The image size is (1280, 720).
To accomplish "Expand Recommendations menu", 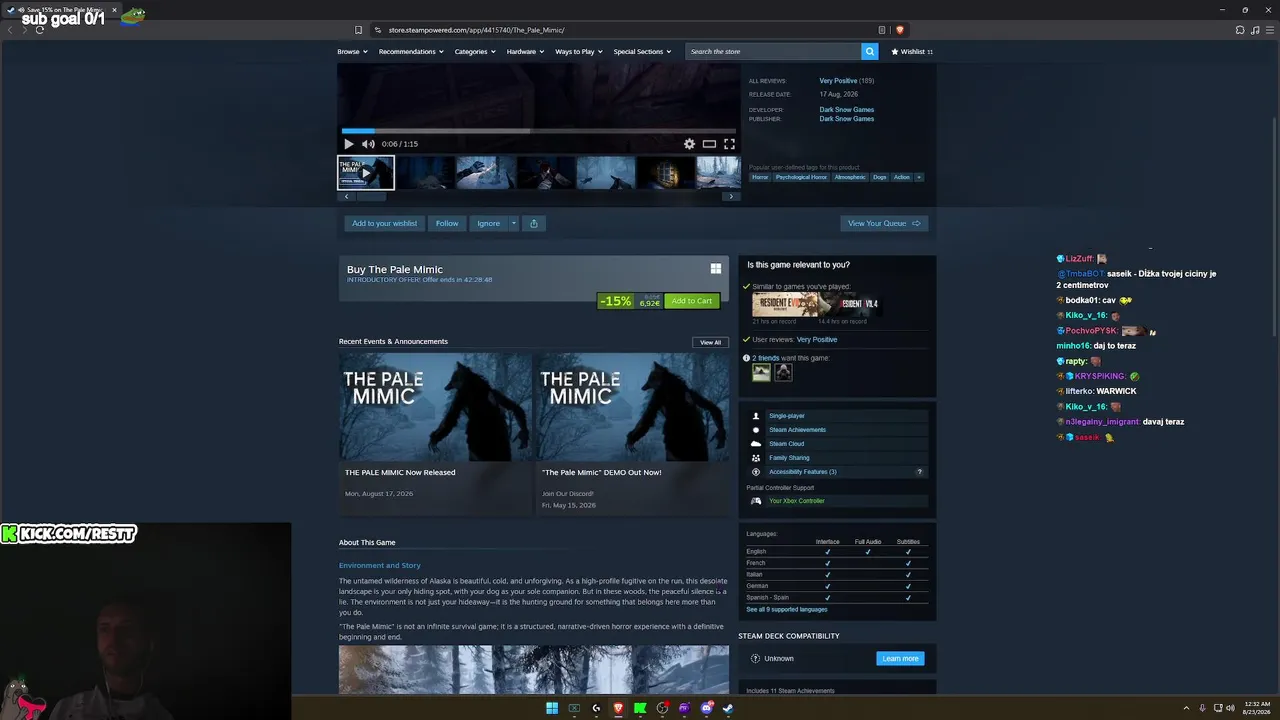I will pos(411,52).
